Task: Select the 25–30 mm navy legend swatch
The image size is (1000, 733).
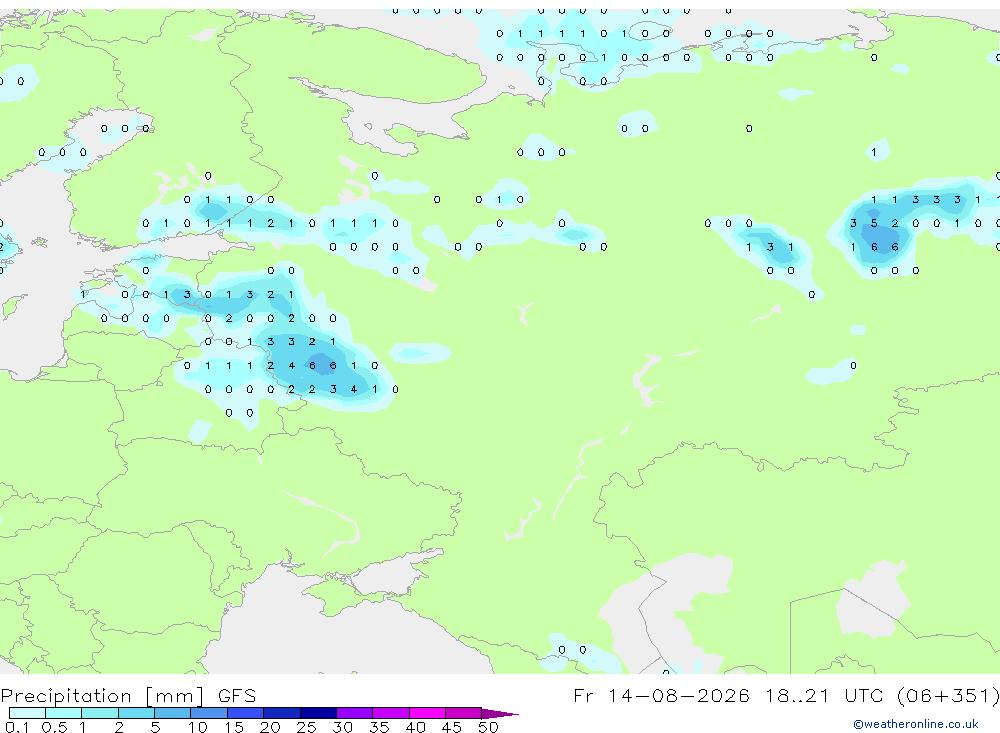Action: pyautogui.click(x=318, y=713)
